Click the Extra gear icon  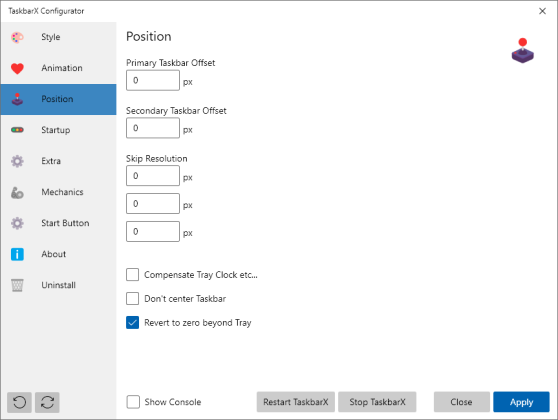(17, 161)
